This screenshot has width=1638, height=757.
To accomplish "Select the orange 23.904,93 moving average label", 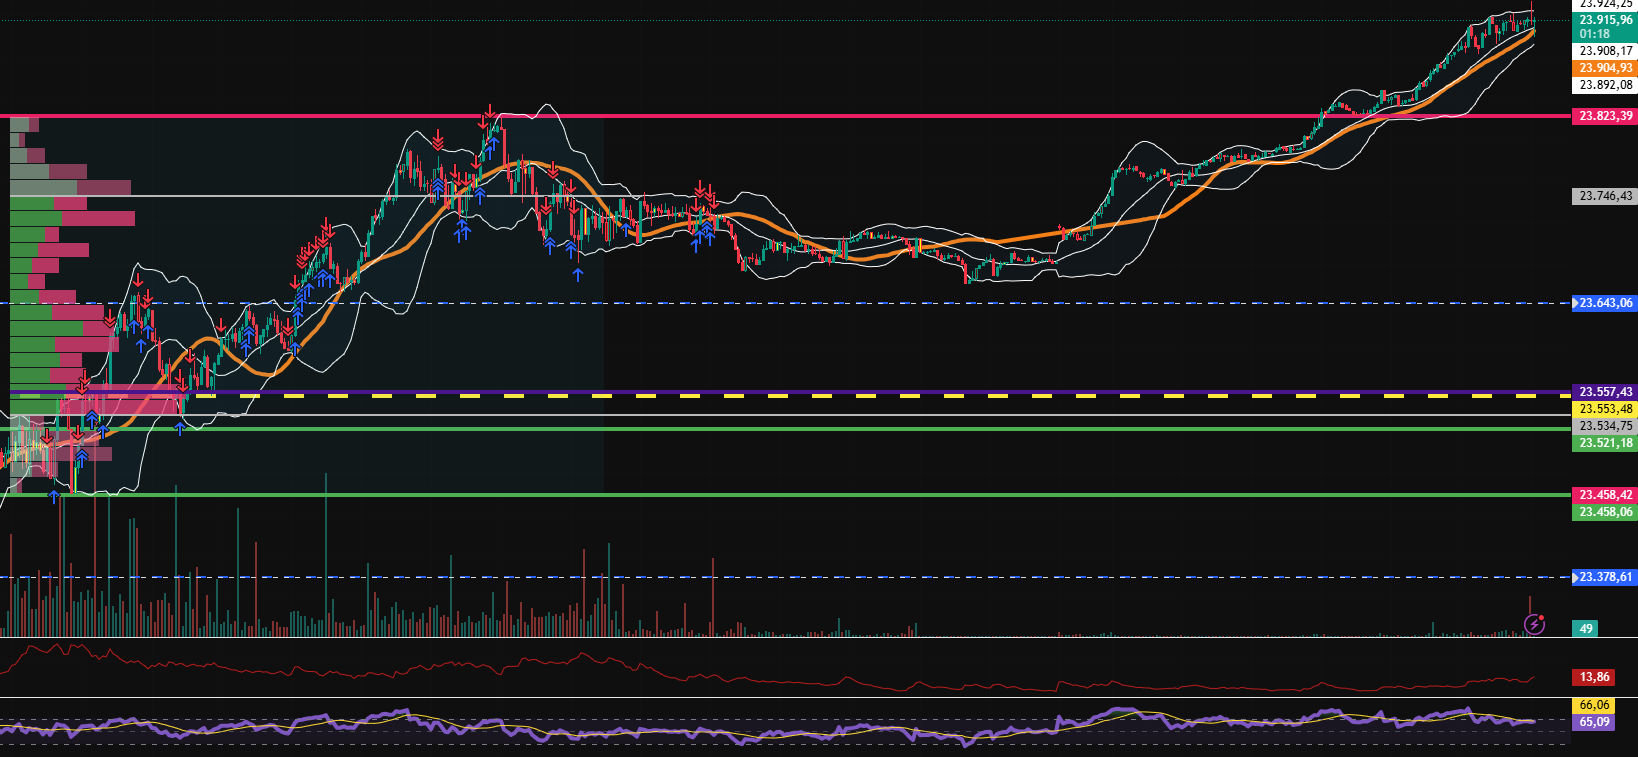I will pos(1605,68).
